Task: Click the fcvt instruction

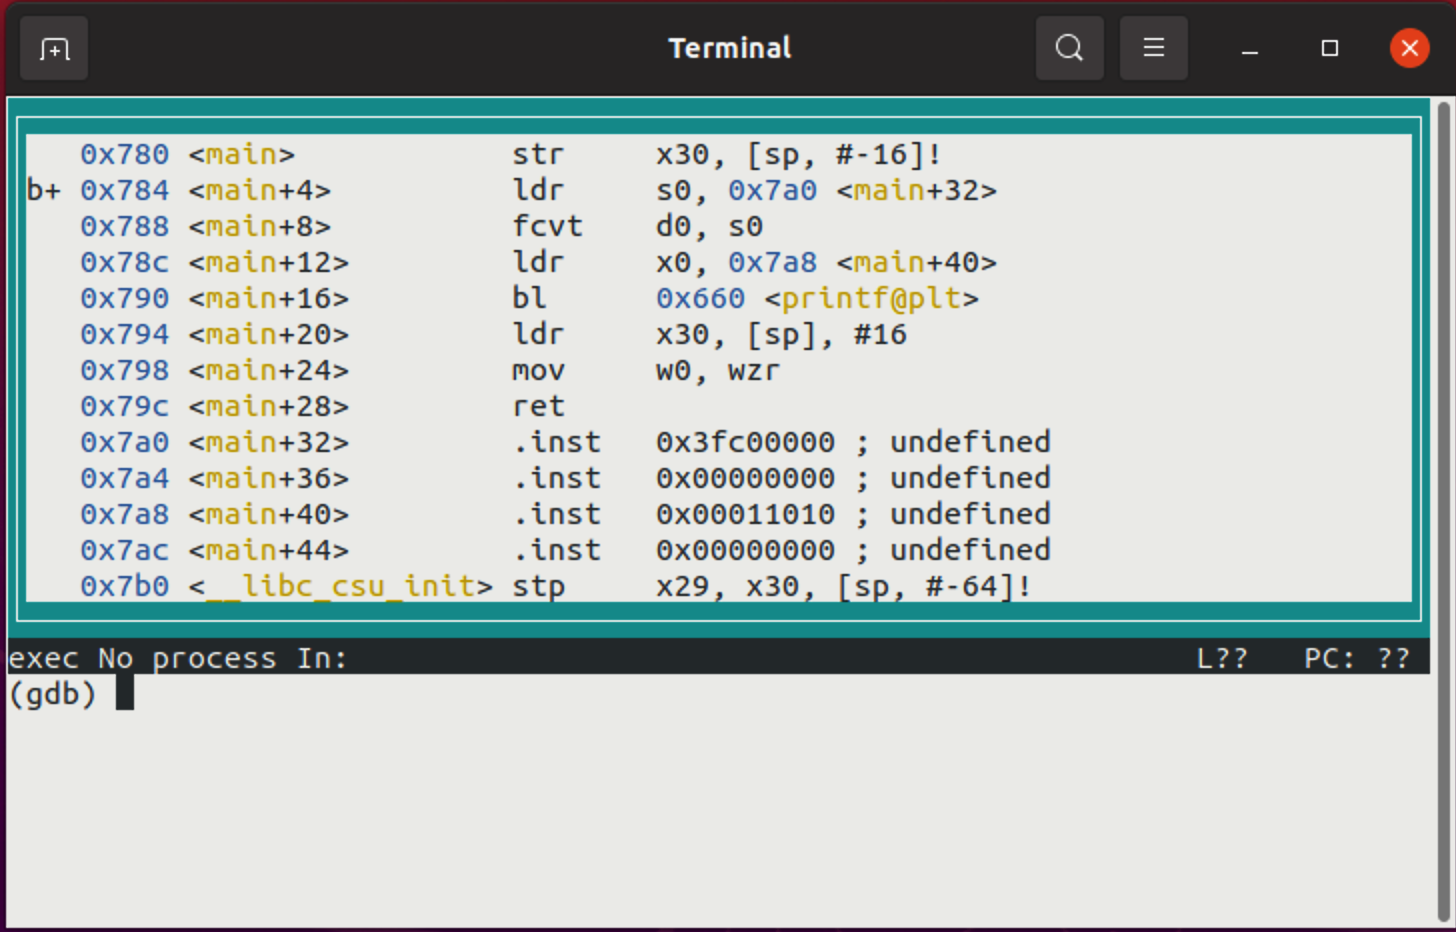Action: (547, 226)
